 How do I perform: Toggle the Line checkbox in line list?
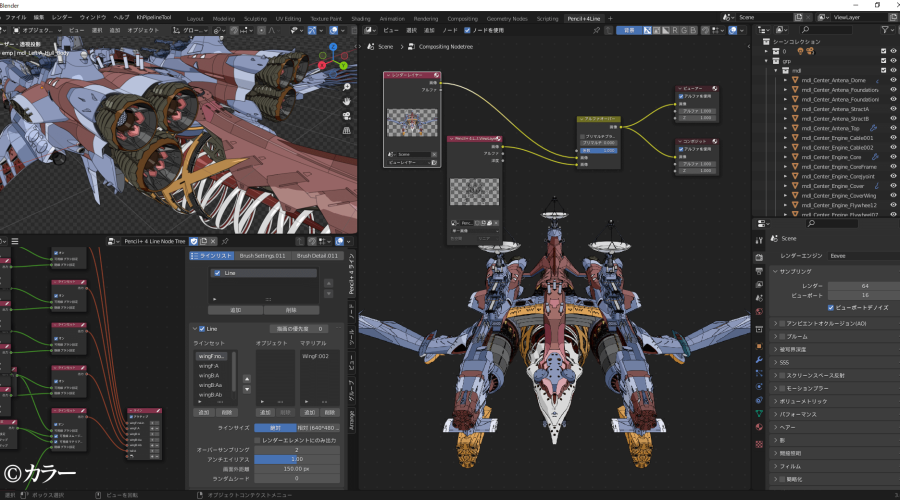point(216,273)
